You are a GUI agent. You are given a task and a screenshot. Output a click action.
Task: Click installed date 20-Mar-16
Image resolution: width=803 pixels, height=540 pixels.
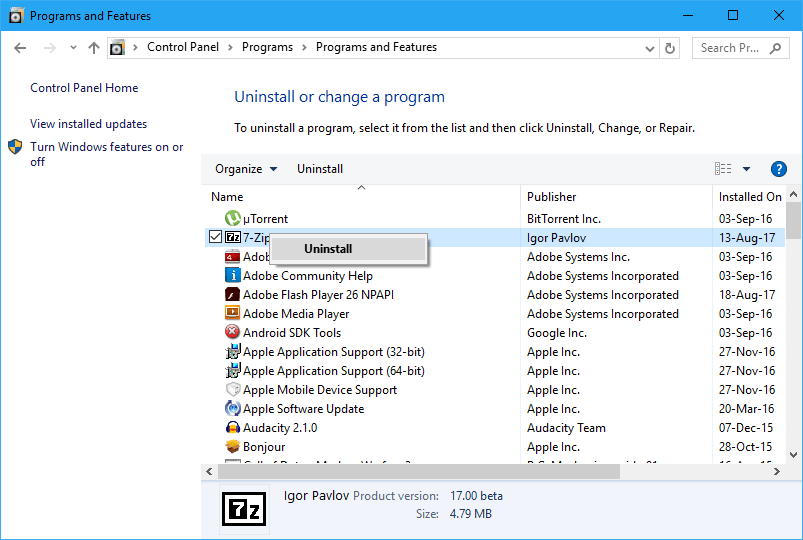747,409
